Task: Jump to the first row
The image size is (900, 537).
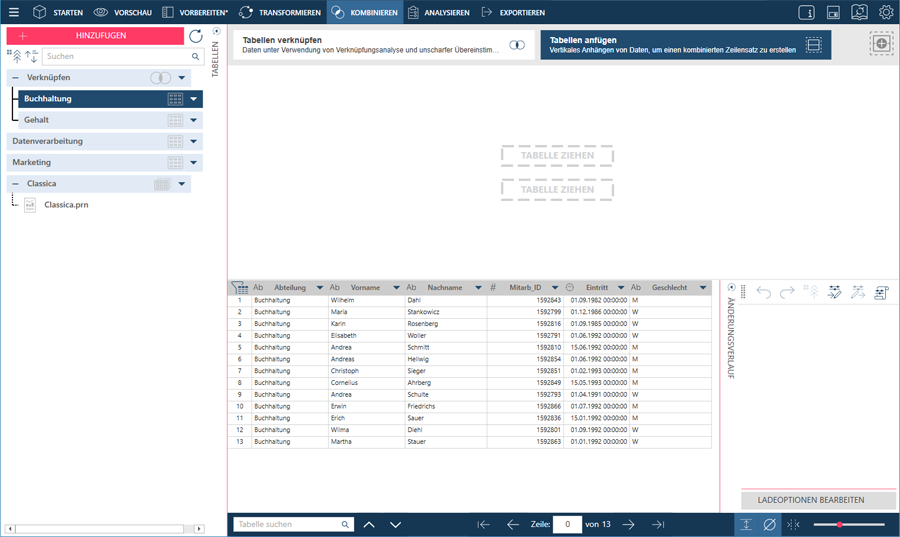Action: point(483,524)
